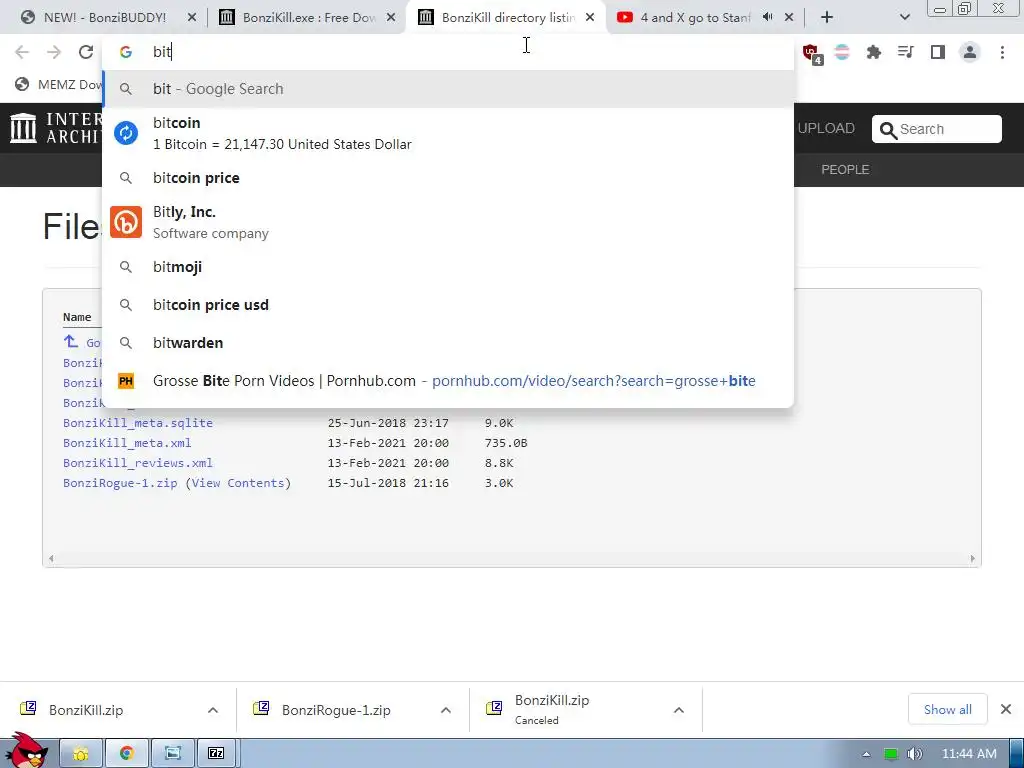Click the green network tray icon
This screenshot has height=768, width=1024.
pyautogui.click(x=891, y=754)
